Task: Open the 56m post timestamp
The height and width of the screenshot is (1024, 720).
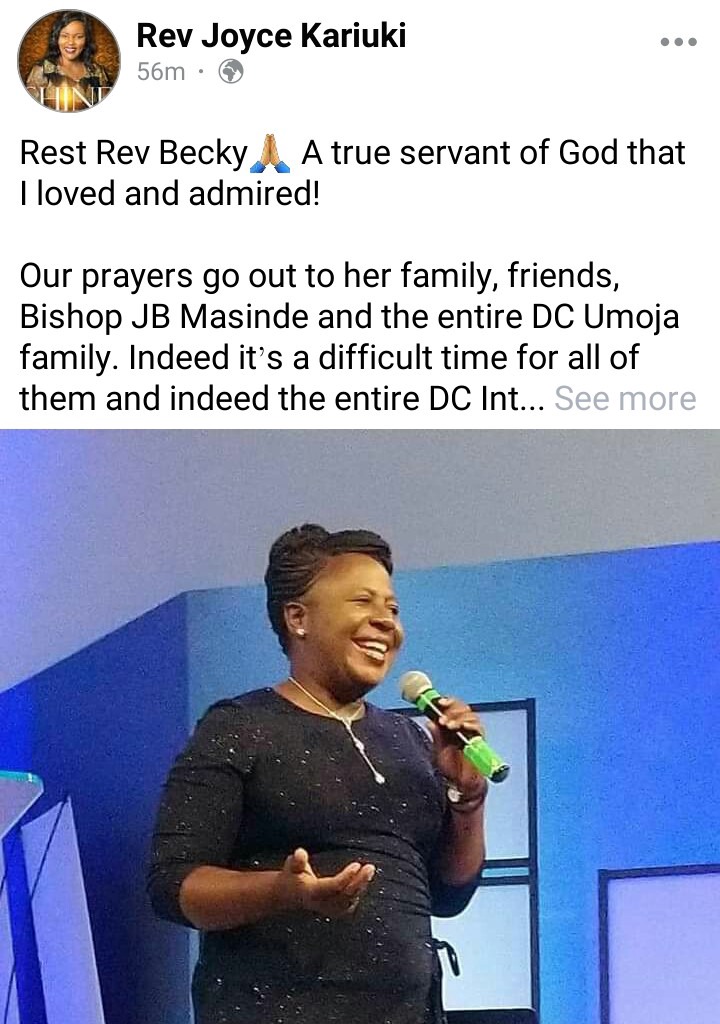Action: (x=161, y=71)
